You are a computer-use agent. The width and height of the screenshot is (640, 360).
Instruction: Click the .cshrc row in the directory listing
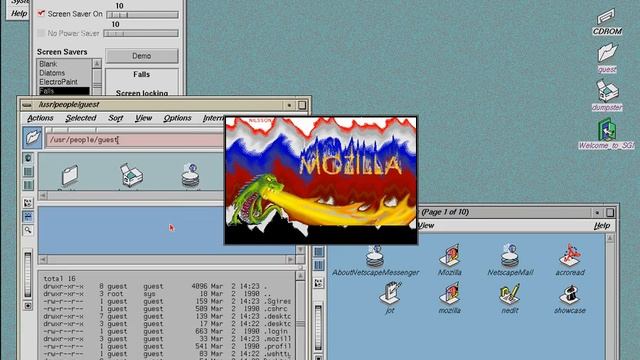coord(167,309)
